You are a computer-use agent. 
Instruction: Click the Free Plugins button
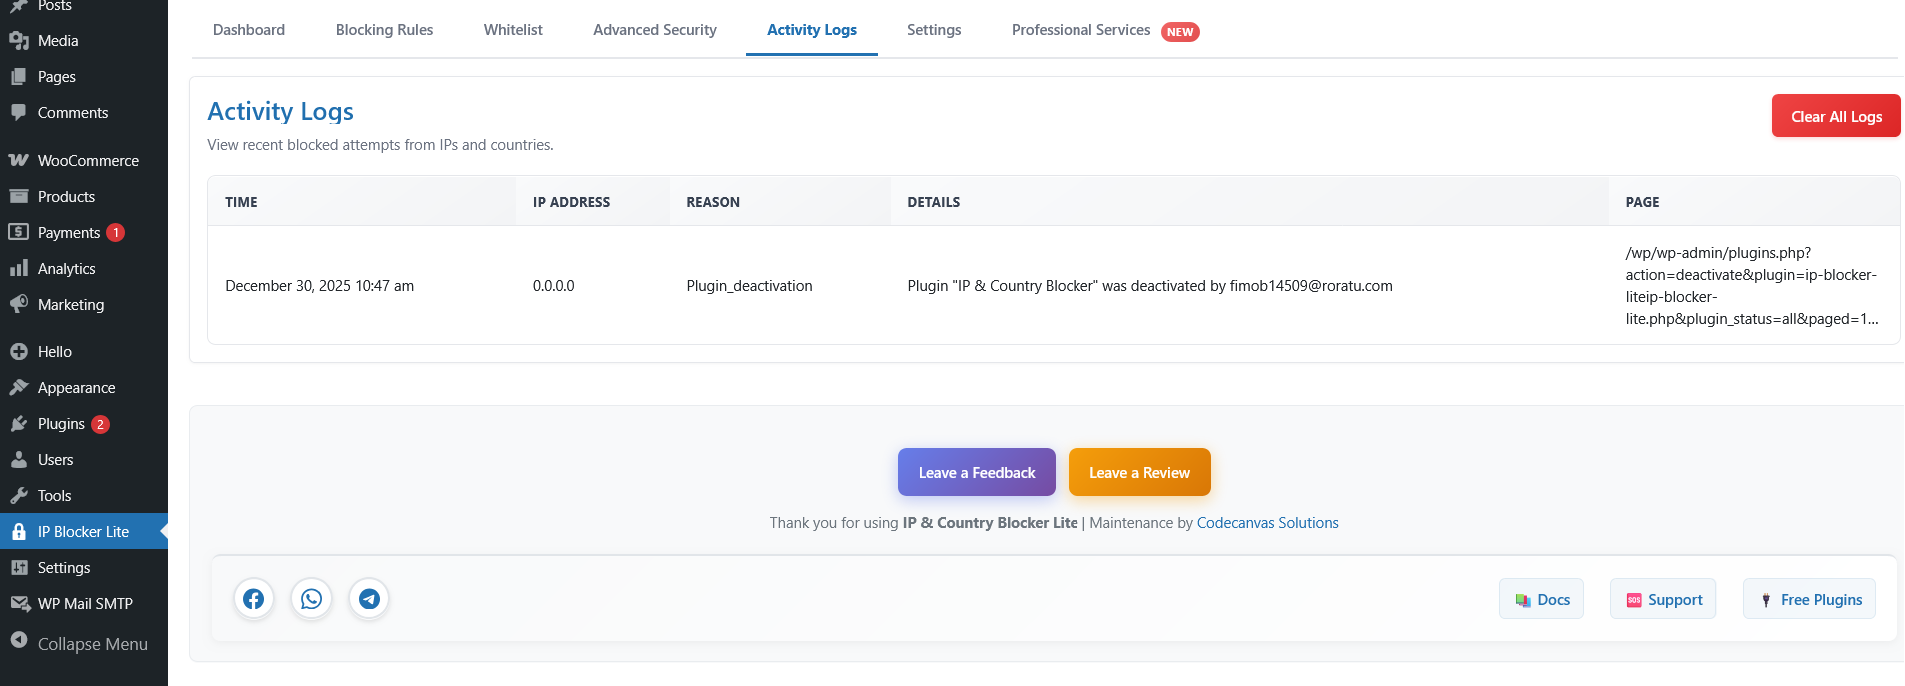tap(1809, 600)
